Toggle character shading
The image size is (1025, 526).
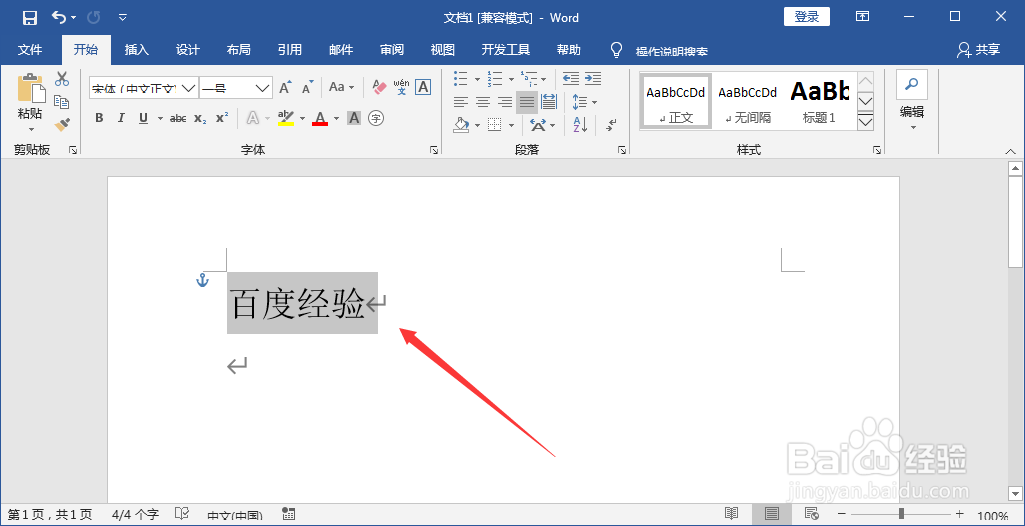(x=354, y=118)
